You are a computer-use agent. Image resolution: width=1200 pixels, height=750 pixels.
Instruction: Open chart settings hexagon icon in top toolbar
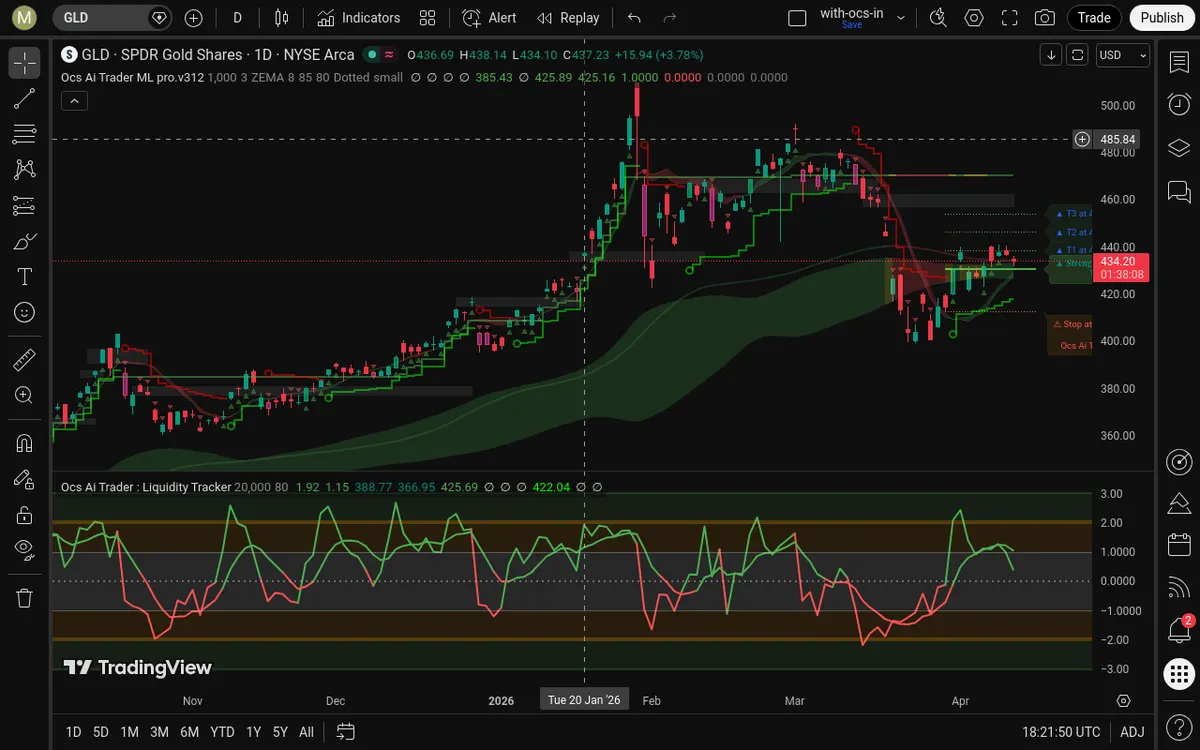[974, 18]
